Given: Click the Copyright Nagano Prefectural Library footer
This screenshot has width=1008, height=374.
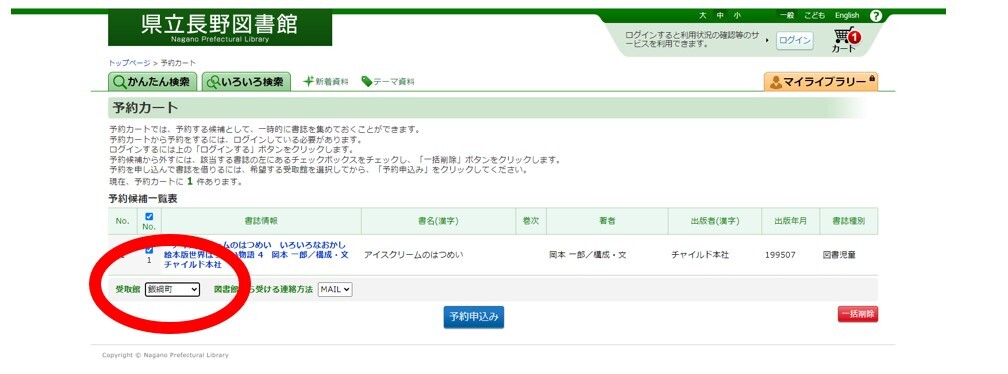Looking at the screenshot, I should (x=165, y=355).
